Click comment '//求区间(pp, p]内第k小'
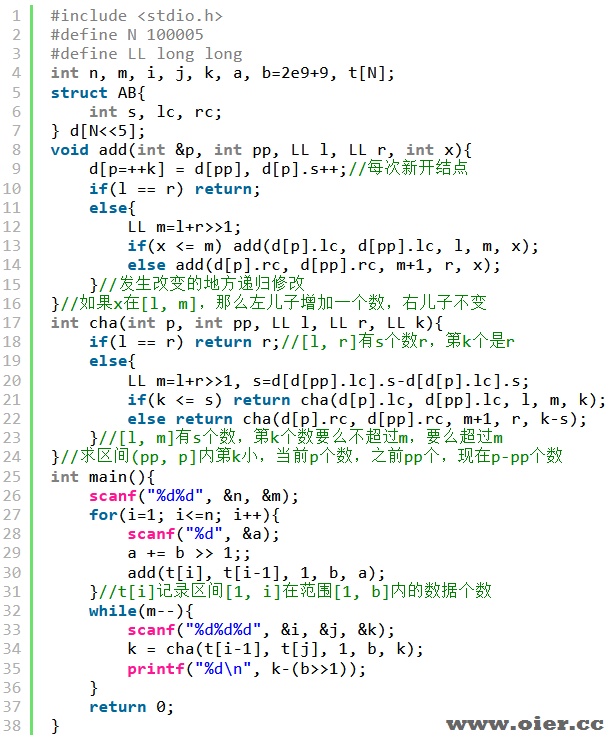Image resolution: width=613 pixels, height=738 pixels. (312, 456)
